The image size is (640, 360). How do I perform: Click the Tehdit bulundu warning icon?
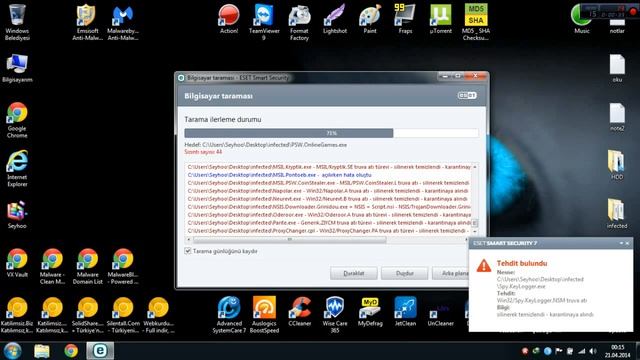(484, 265)
